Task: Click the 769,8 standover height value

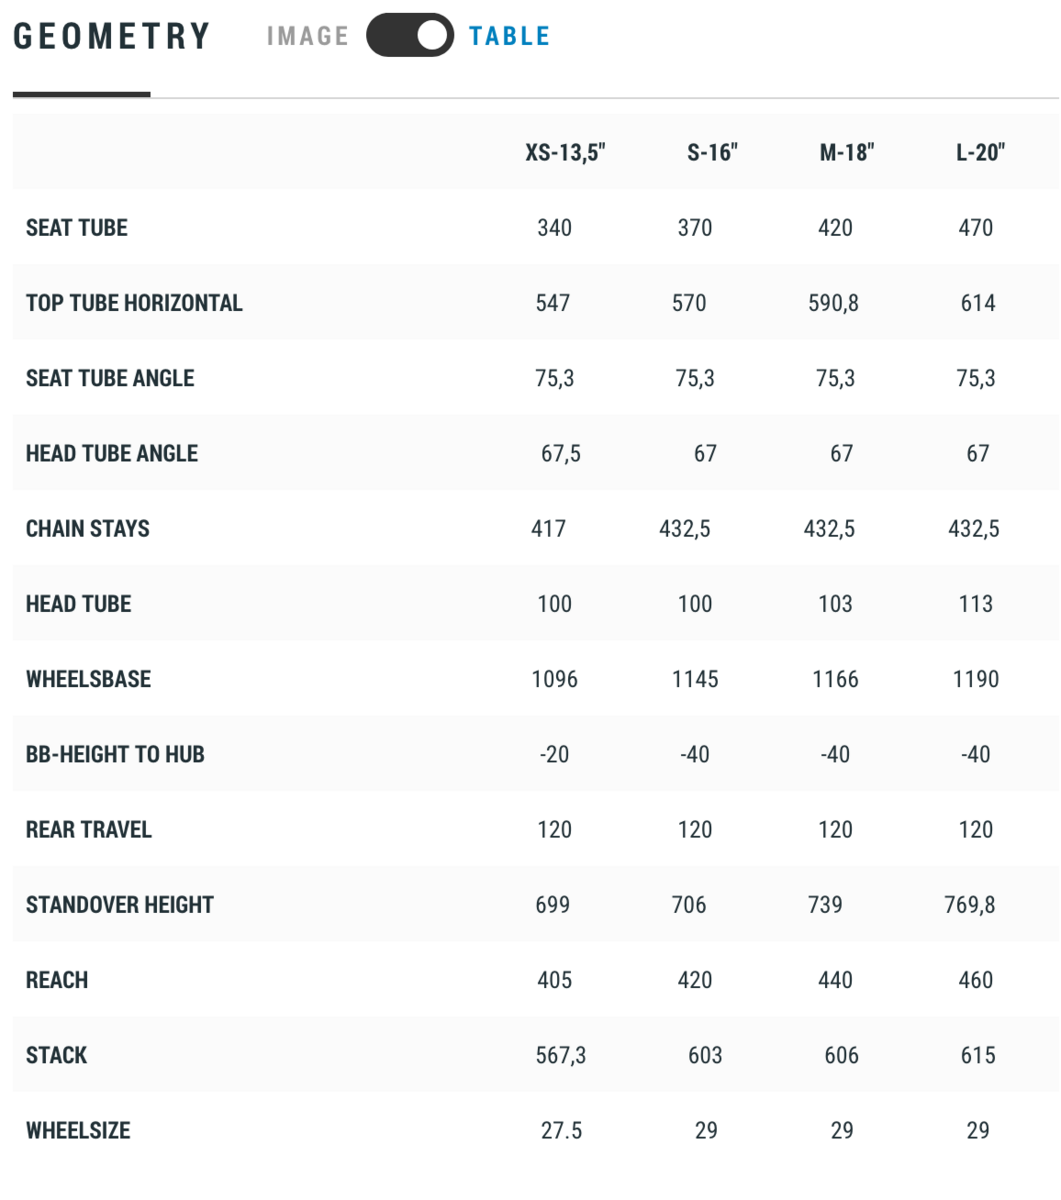Action: pyautogui.click(x=969, y=905)
